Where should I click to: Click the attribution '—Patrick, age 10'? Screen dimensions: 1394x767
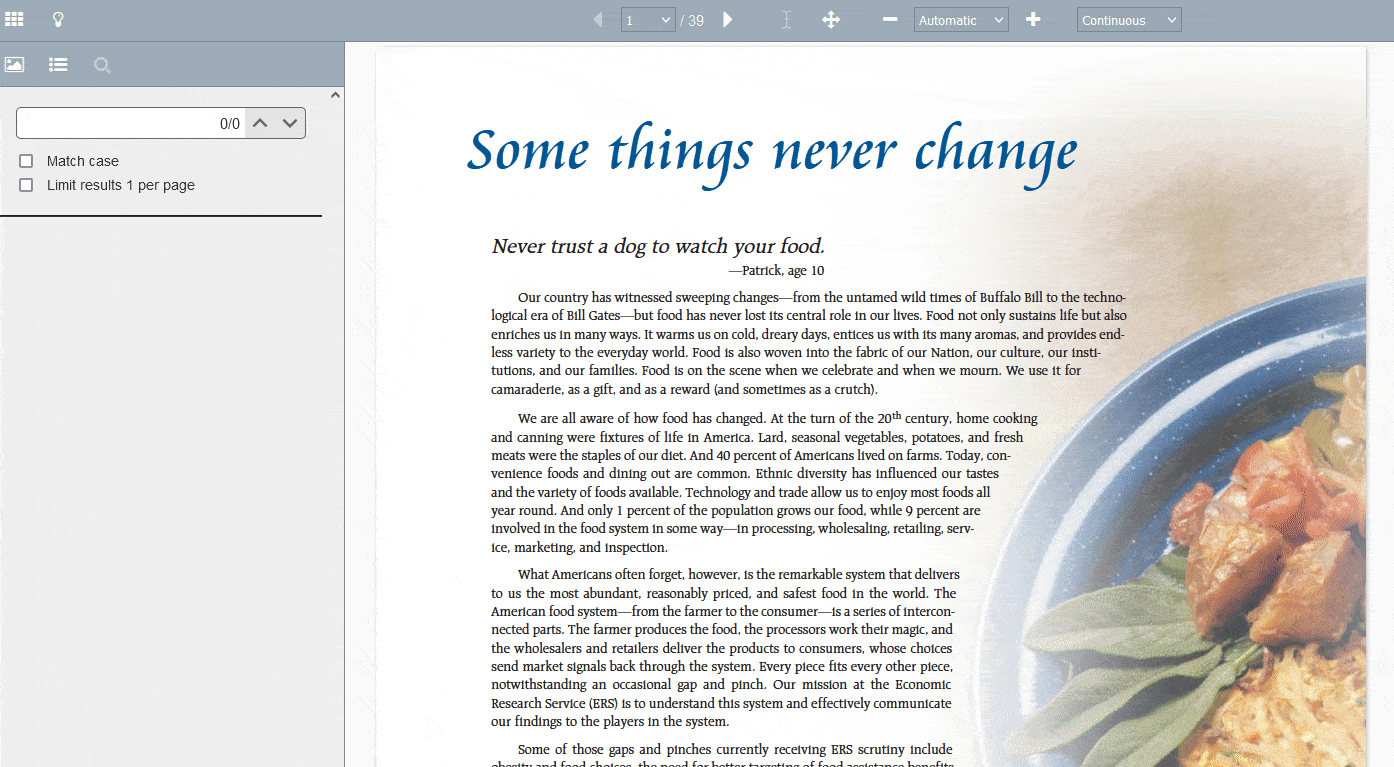776,271
